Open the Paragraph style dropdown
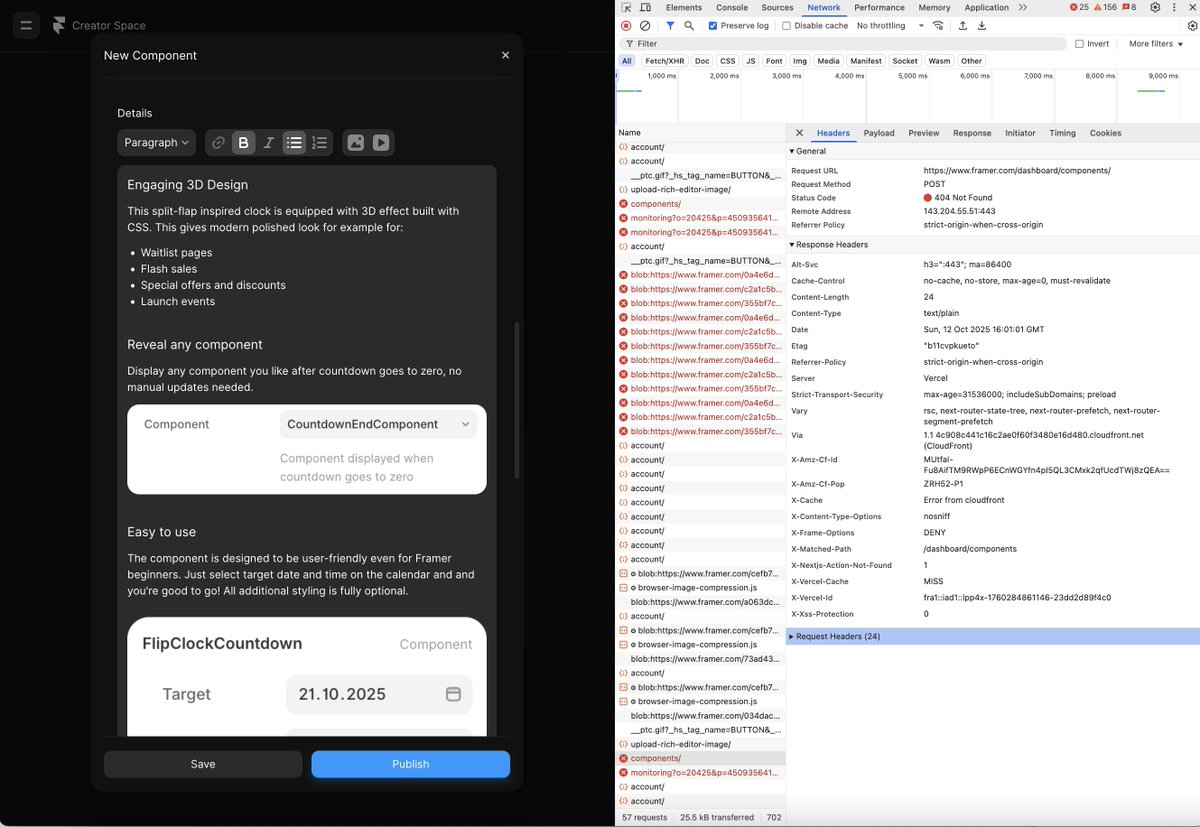Image resolution: width=1200 pixels, height=827 pixels. (156, 143)
